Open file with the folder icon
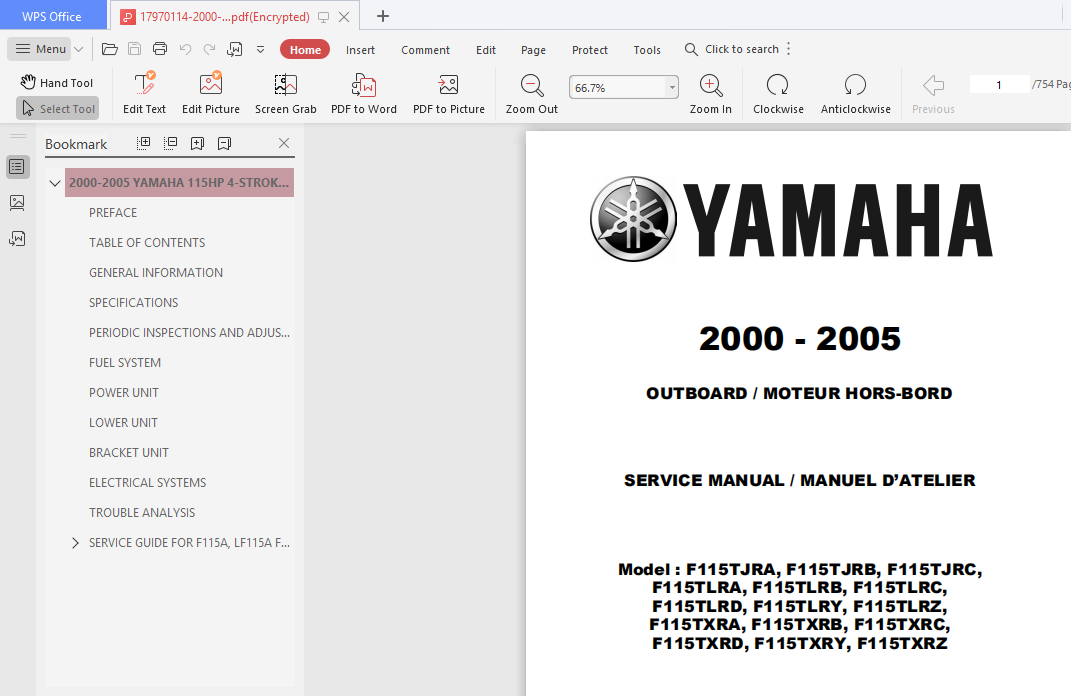Screen dimensions: 1071x696 (x=109, y=49)
